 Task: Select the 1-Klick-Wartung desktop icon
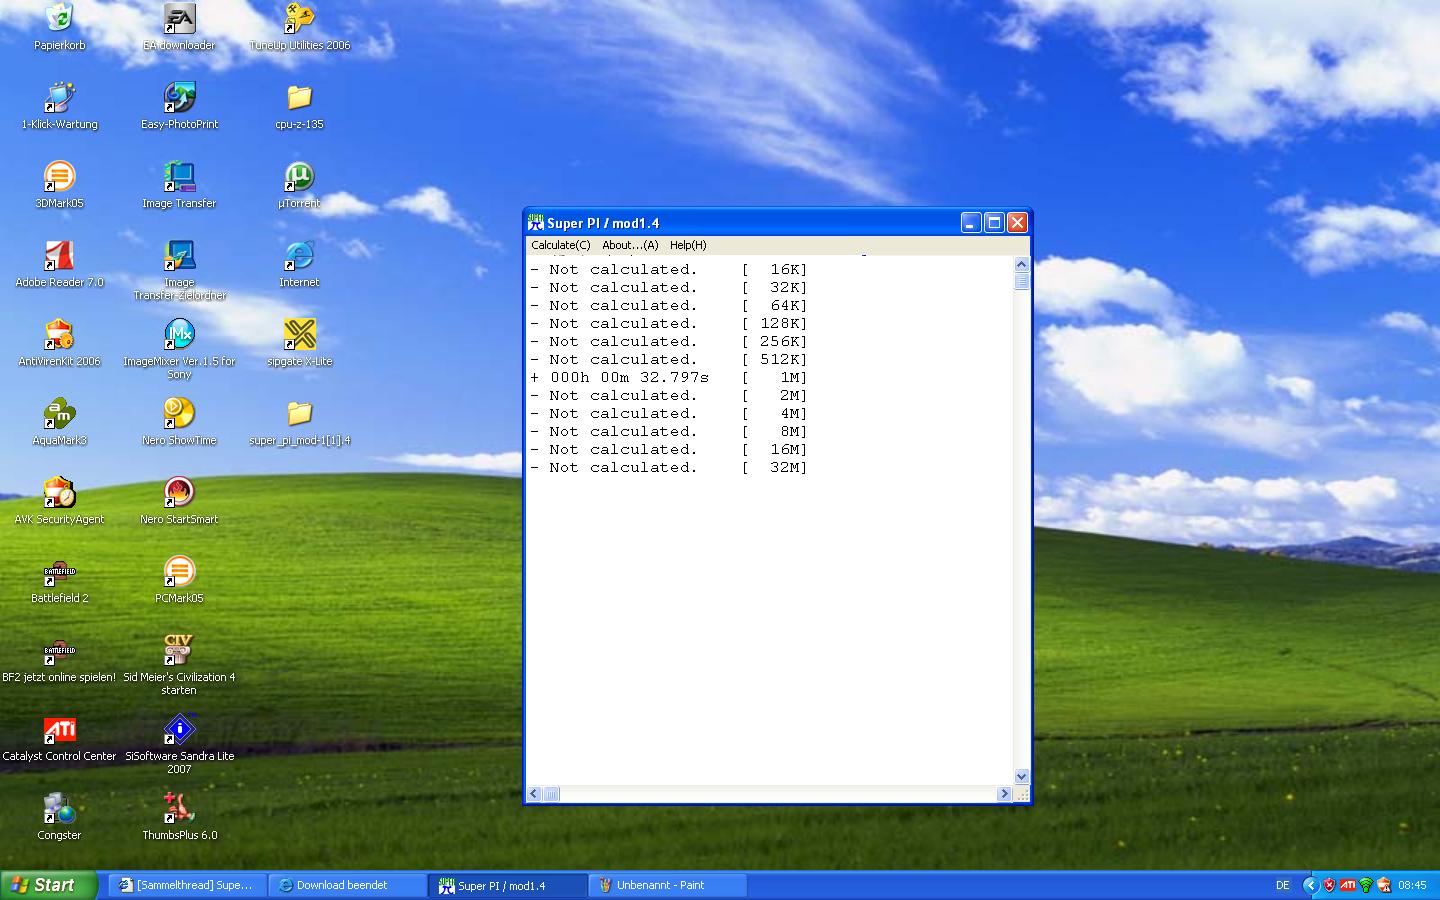pos(59,97)
